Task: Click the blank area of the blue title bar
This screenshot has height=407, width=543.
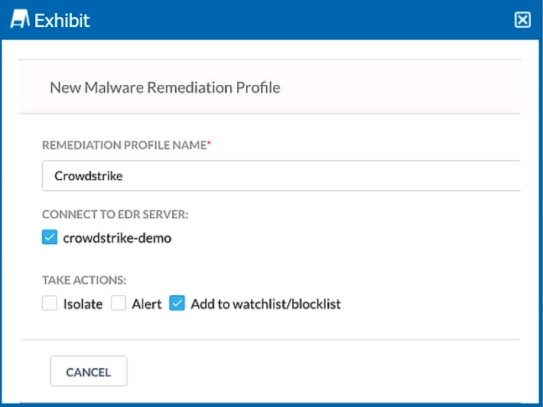Action: [301, 20]
